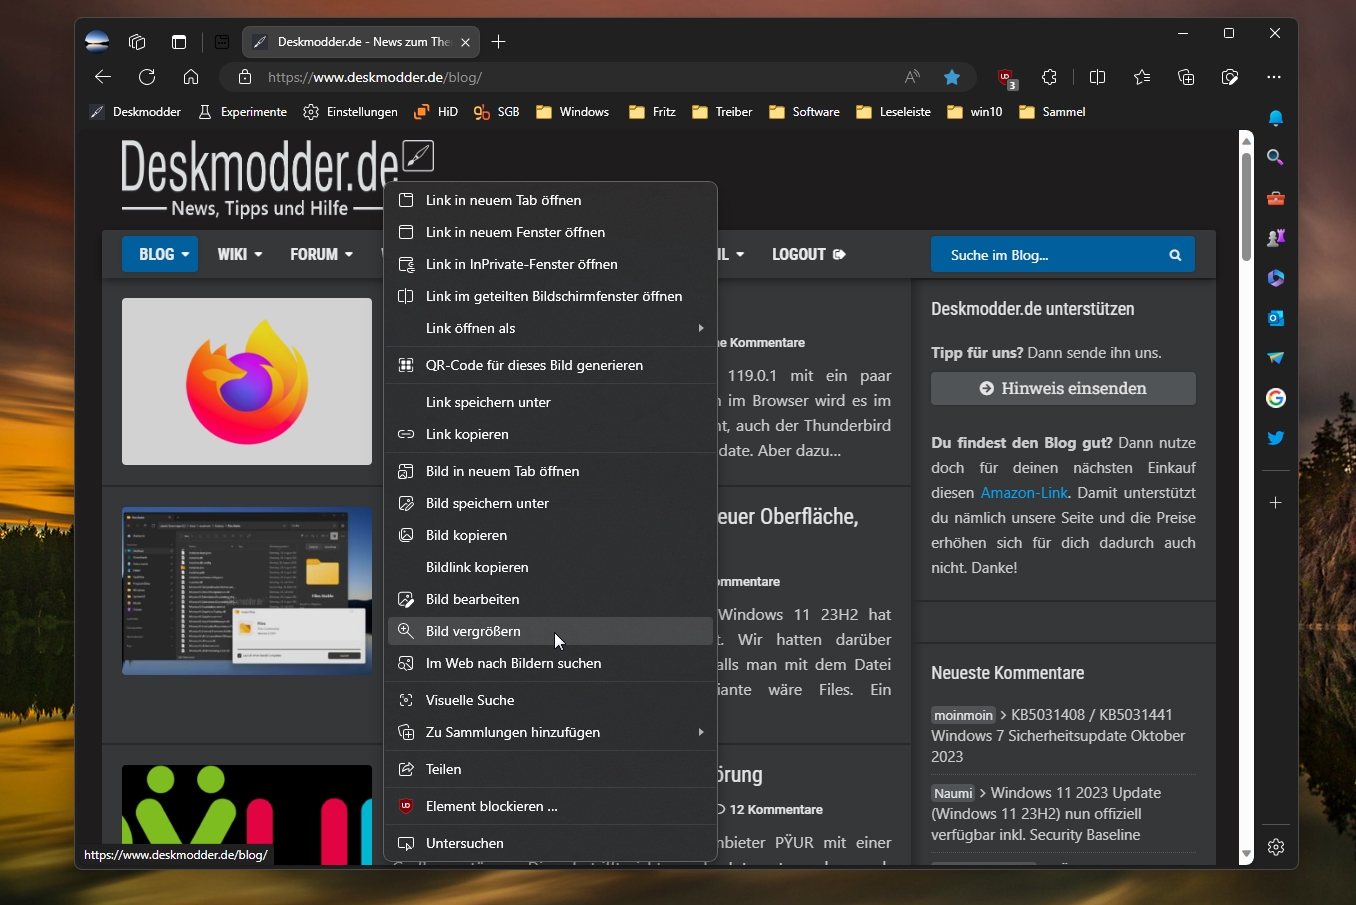
Task: Open the Treiber bookmarks folder
Action: tap(722, 112)
